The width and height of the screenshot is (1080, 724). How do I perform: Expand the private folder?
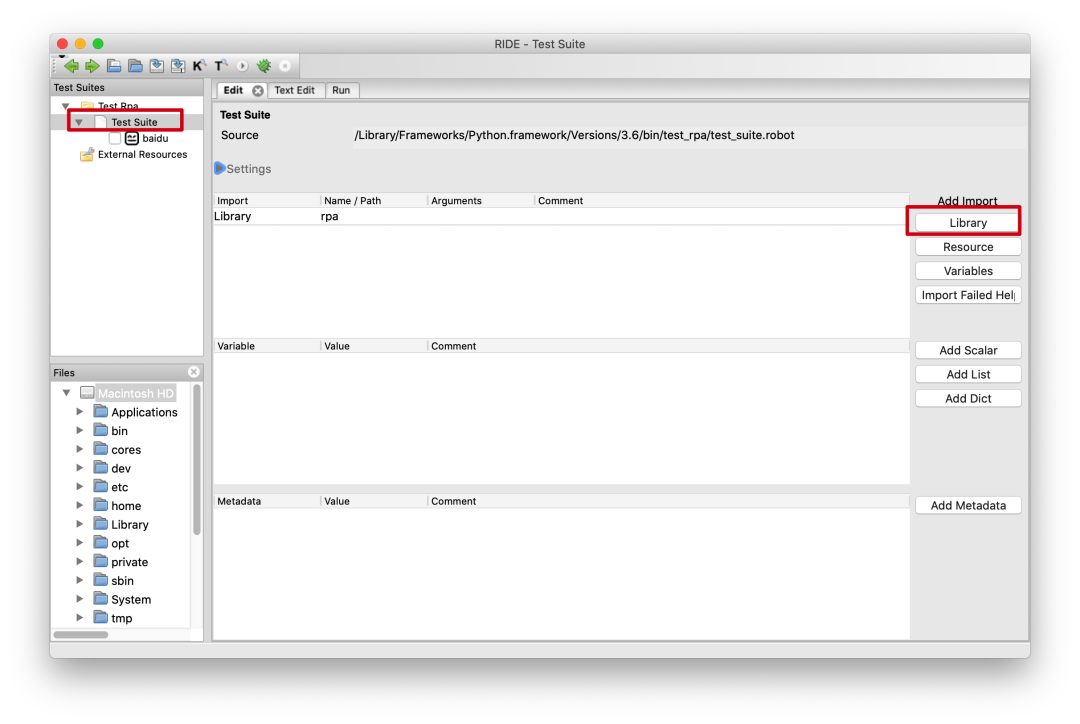click(80, 561)
